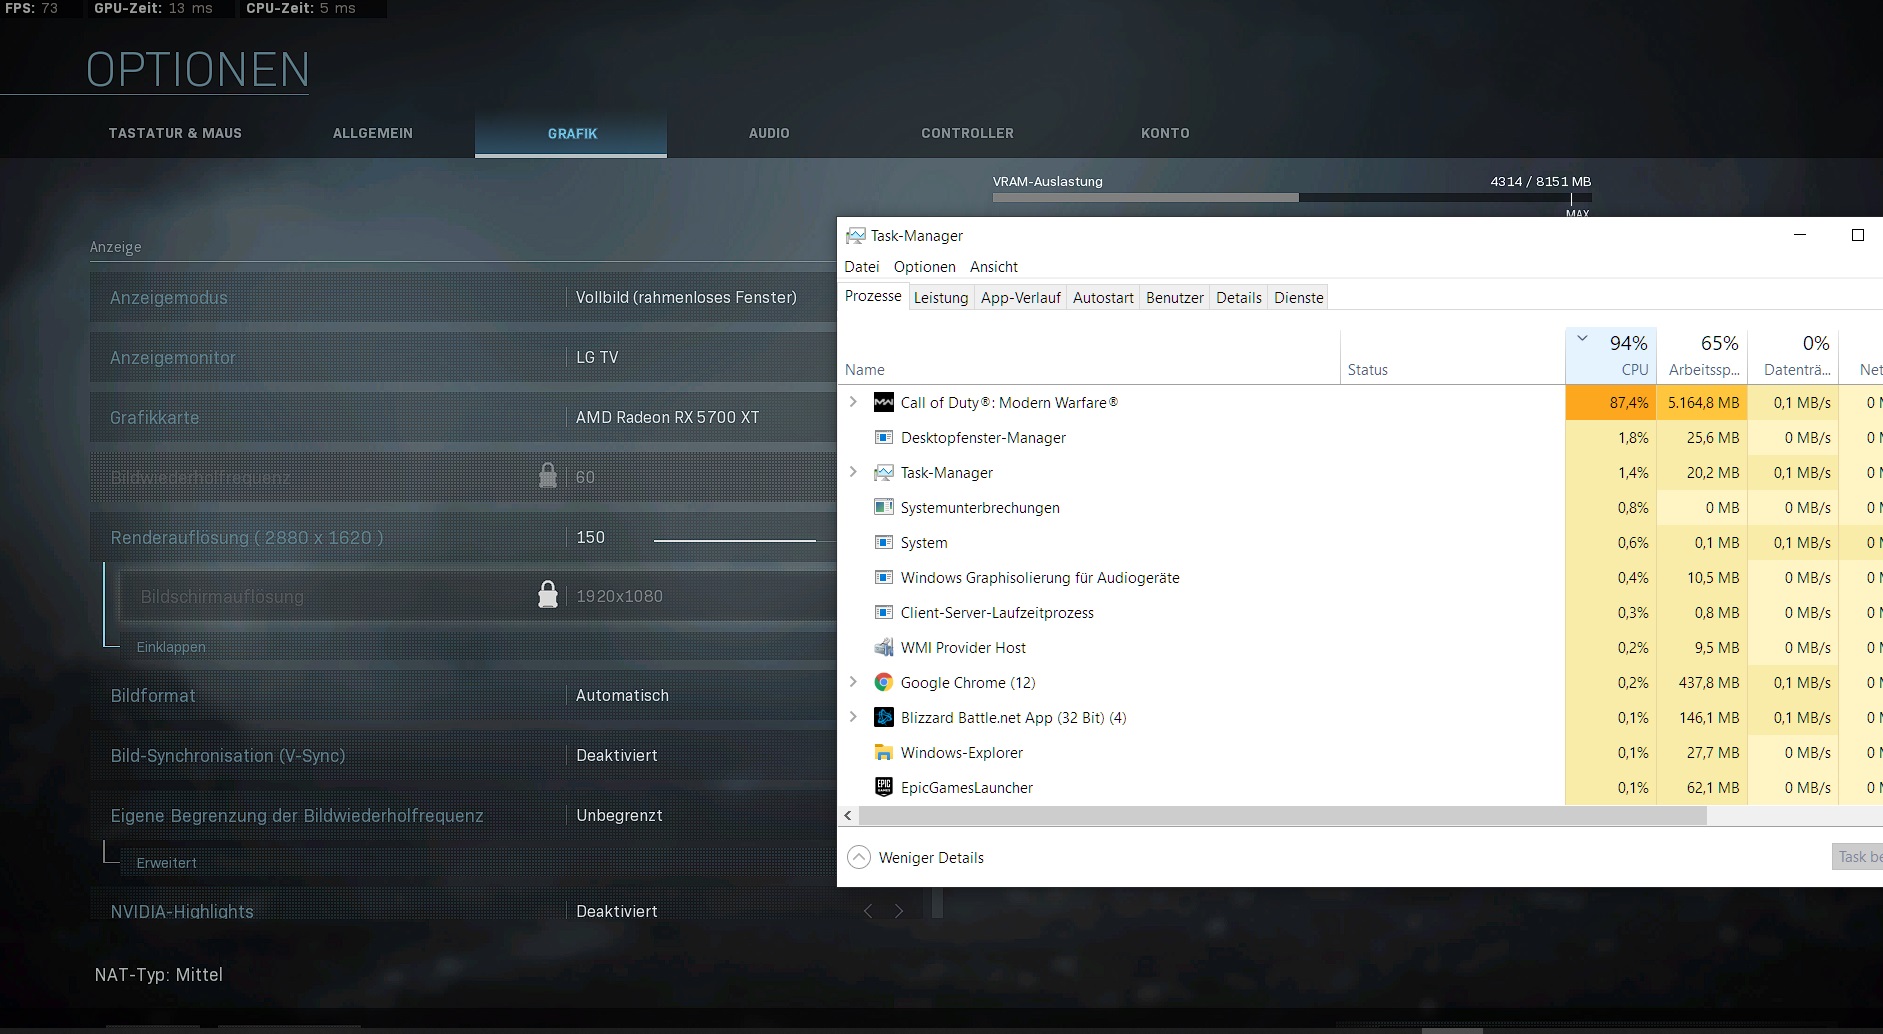The height and width of the screenshot is (1034, 1883).
Task: Open the Datei menu
Action: pyautogui.click(x=862, y=267)
